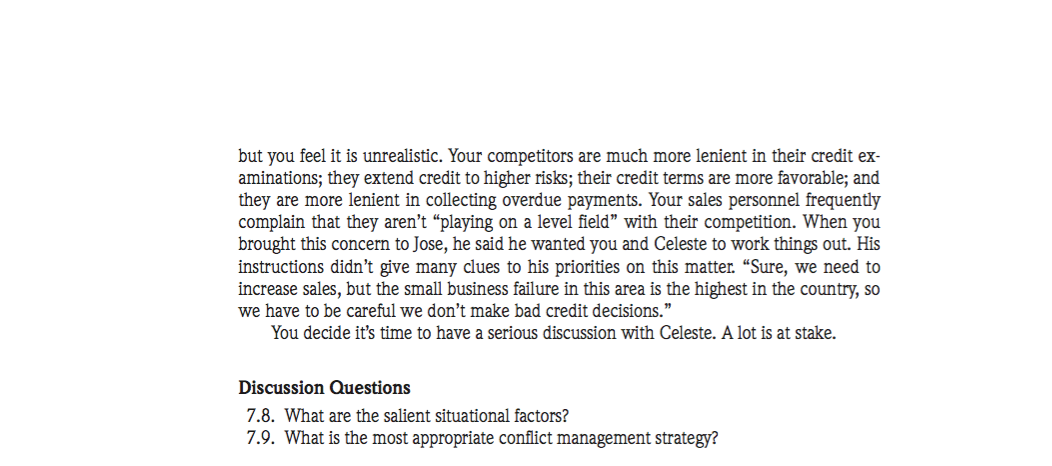1052x466 pixels.
Task: Click the word 'competitors' in first line
Action: click(x=530, y=156)
